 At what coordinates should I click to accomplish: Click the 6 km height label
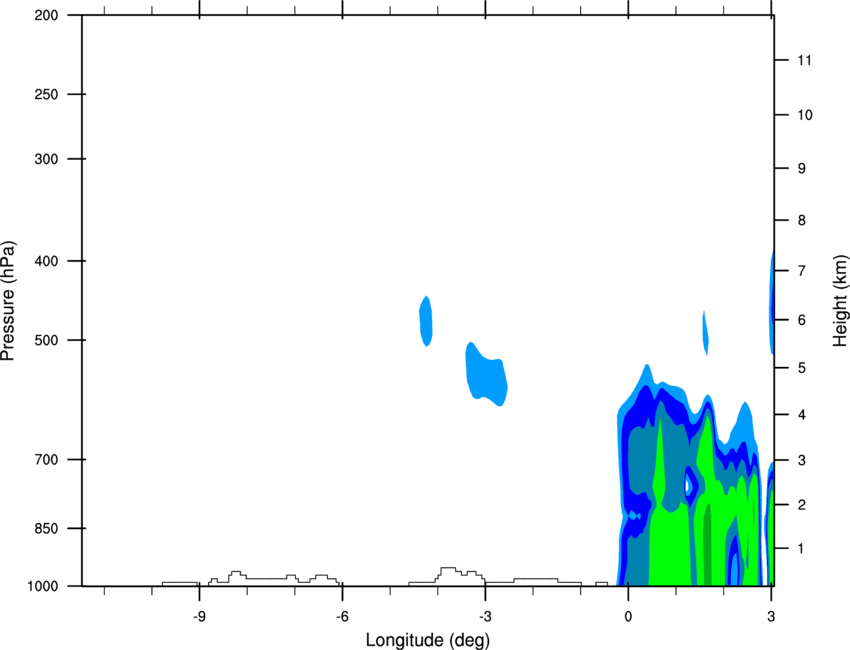click(x=801, y=320)
